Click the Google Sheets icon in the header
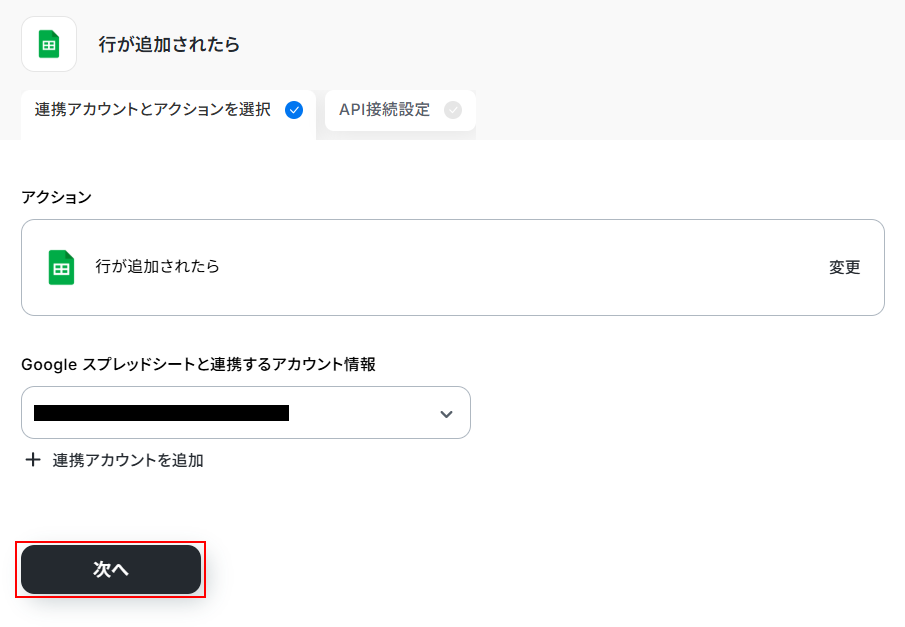905x627 pixels. coord(49,44)
